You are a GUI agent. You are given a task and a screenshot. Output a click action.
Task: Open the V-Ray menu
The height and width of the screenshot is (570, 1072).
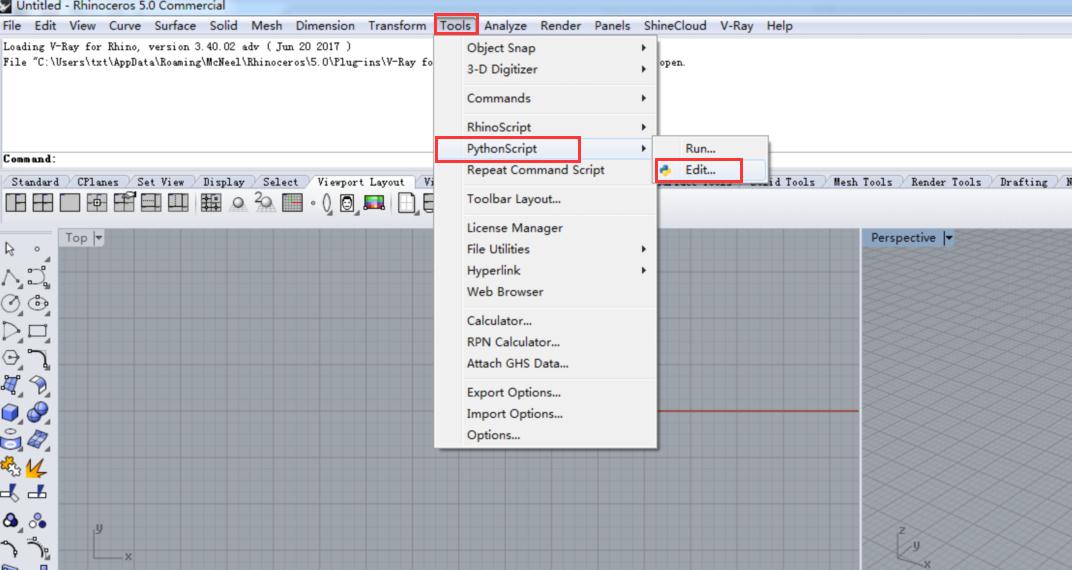[736, 25]
